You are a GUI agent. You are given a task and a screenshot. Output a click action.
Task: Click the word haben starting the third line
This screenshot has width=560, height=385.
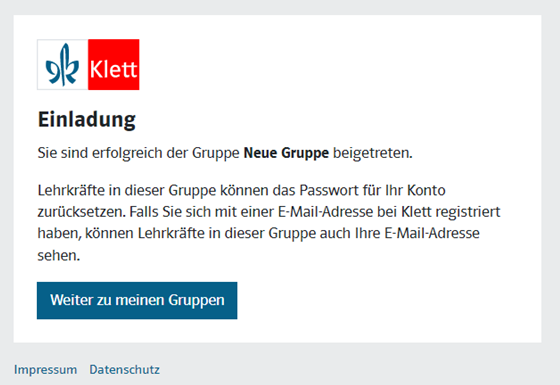(59, 234)
